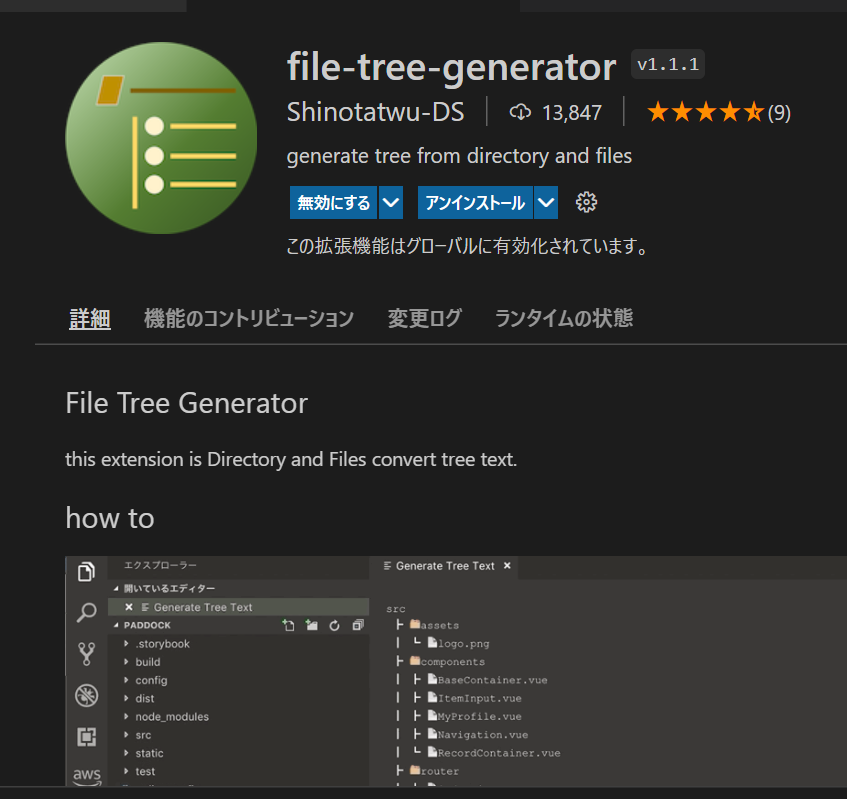Click the debug bug icon in screenshot
Screen dimensions: 847x799
tap(86, 695)
